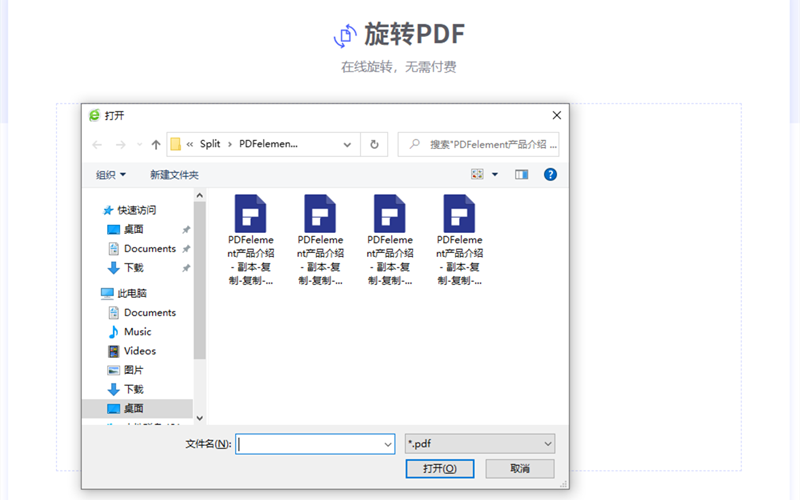
Task: Open the *.pdf file type dropdown
Action: pos(480,443)
